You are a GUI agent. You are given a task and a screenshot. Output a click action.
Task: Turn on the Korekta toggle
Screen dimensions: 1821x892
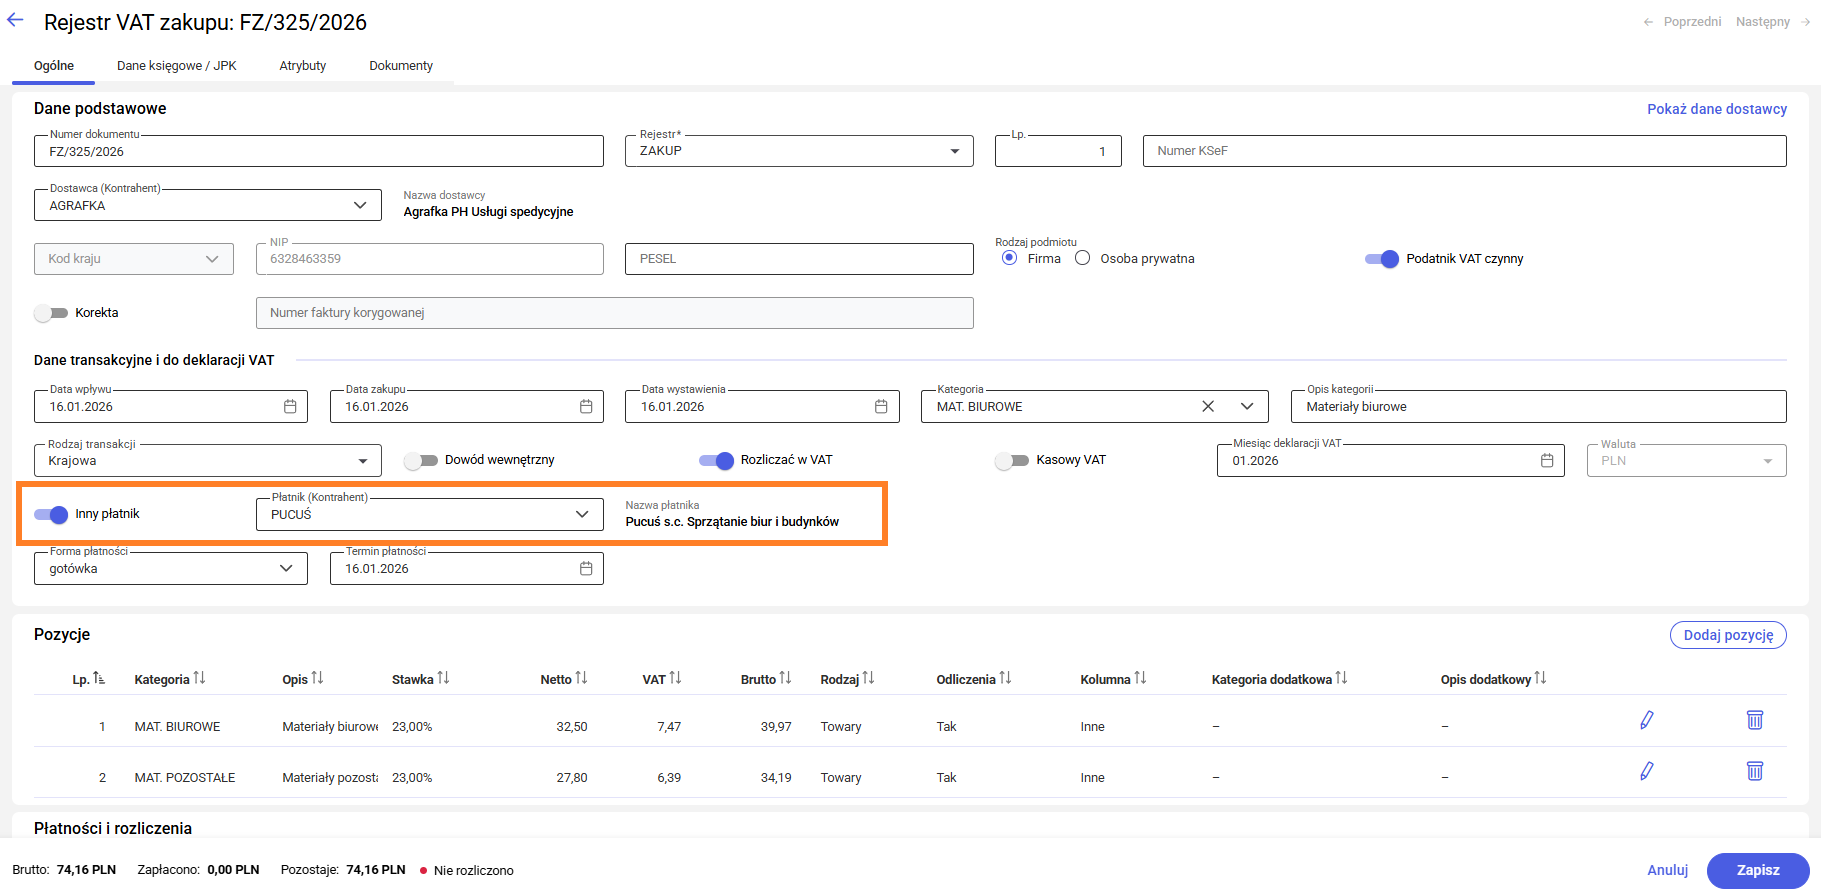coord(51,313)
